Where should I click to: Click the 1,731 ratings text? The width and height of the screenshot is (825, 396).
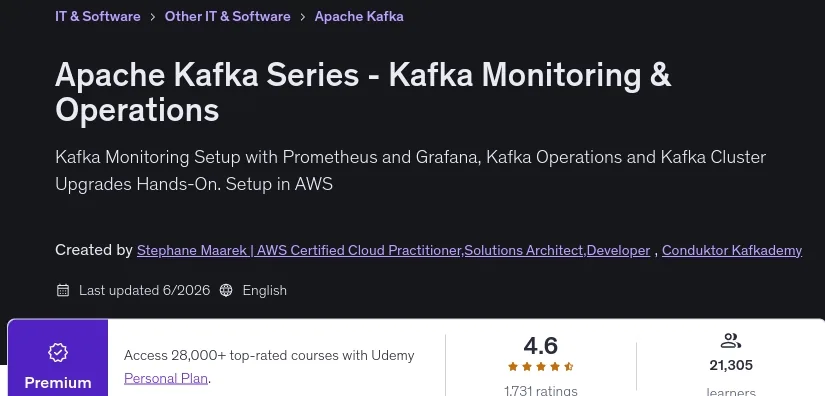(540, 391)
